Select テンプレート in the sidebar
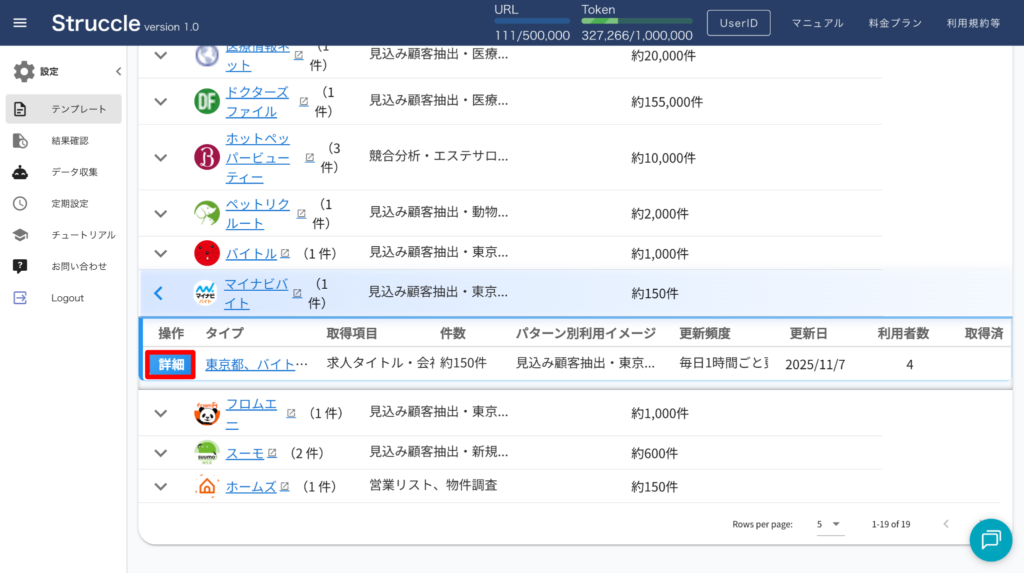1024x573 pixels. [63, 109]
